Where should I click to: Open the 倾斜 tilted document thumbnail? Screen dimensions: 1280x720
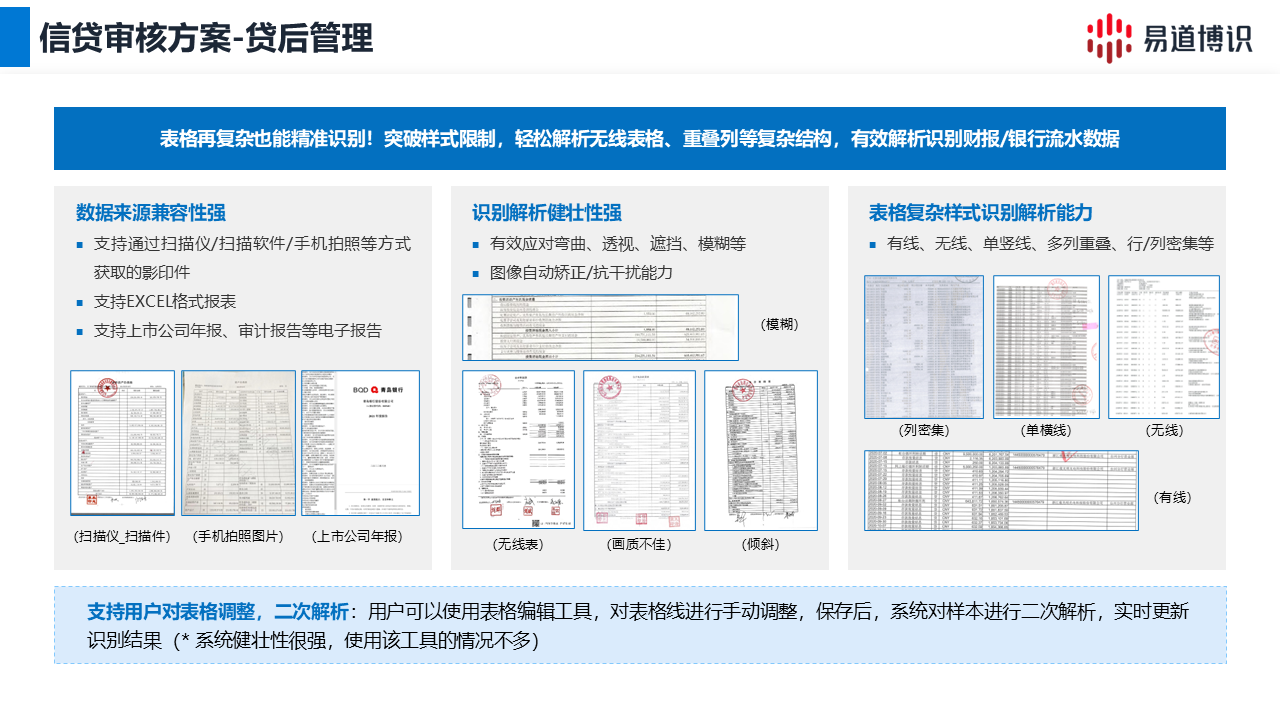click(760, 449)
